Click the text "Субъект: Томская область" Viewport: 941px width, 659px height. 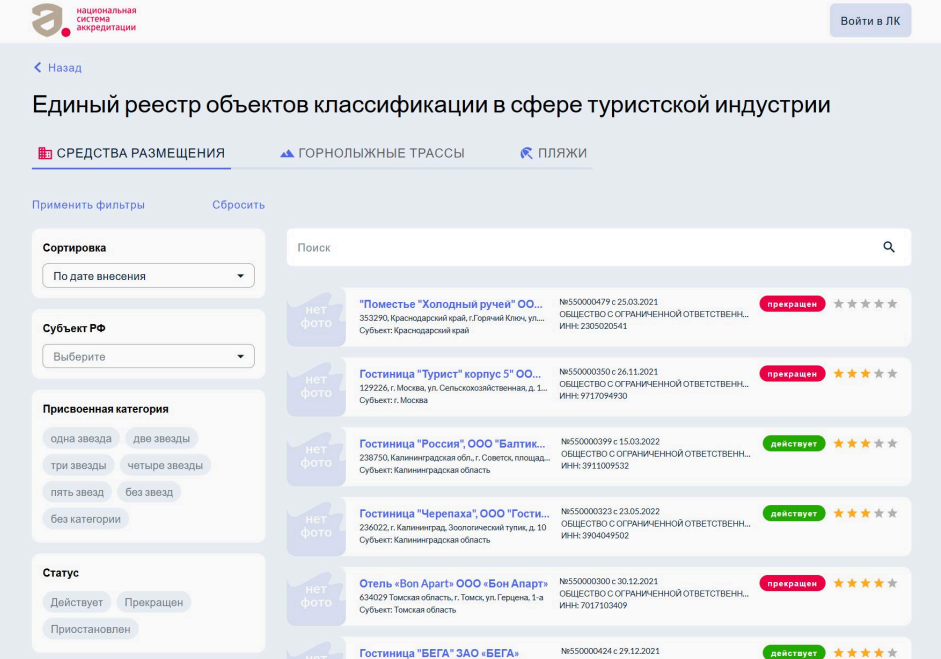tap(407, 610)
